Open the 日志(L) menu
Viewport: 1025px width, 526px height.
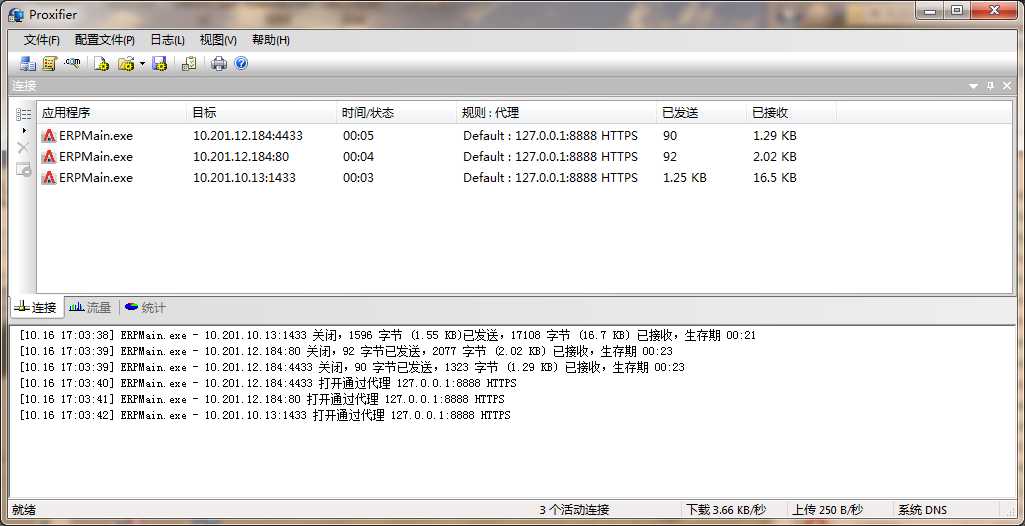167,40
